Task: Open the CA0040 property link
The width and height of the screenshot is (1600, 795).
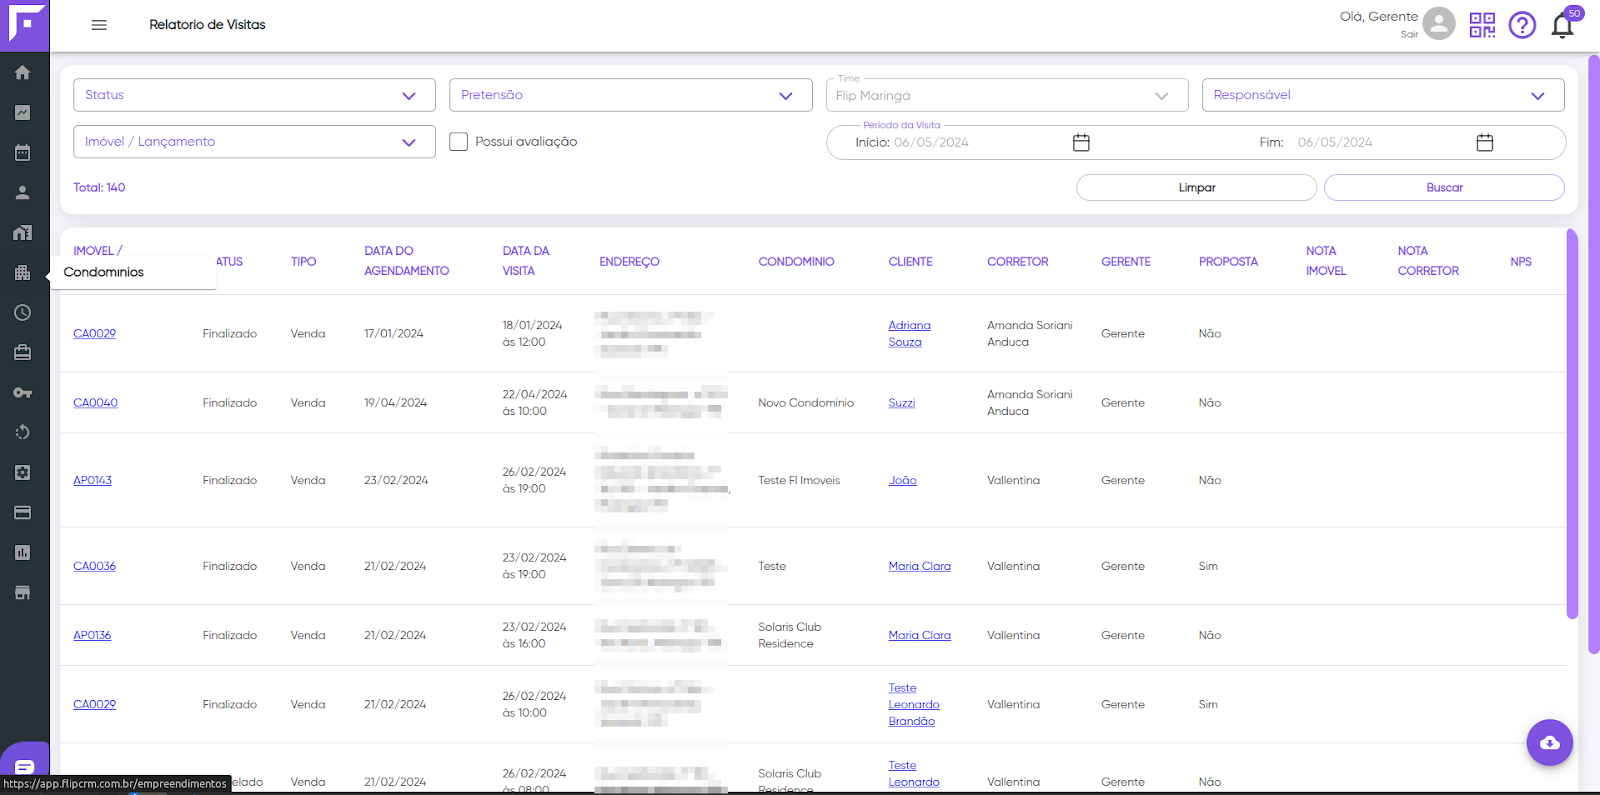Action: 95,403
